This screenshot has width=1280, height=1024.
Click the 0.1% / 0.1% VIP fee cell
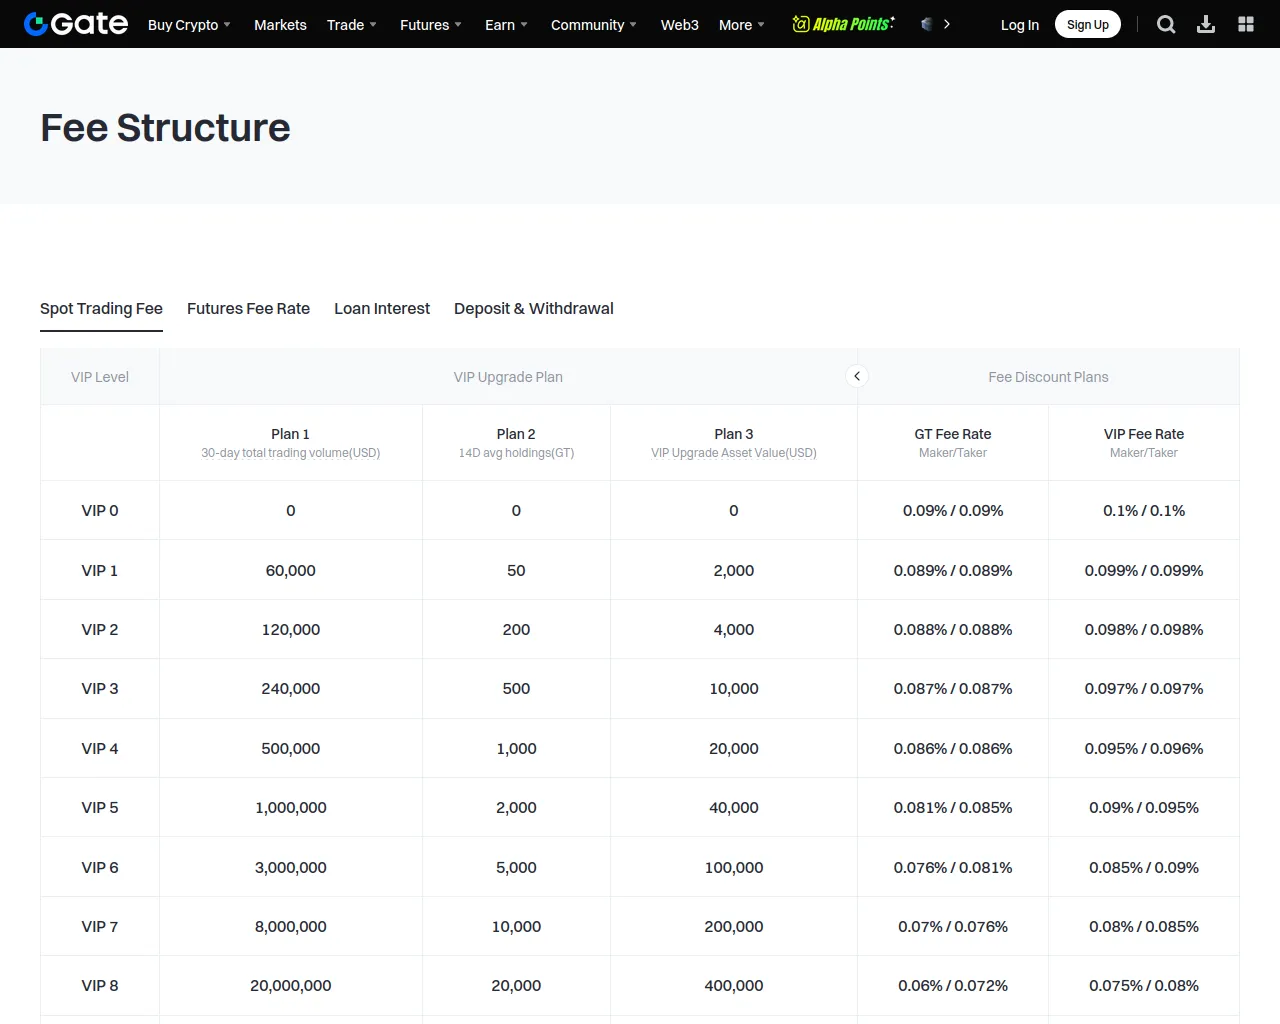(1144, 511)
